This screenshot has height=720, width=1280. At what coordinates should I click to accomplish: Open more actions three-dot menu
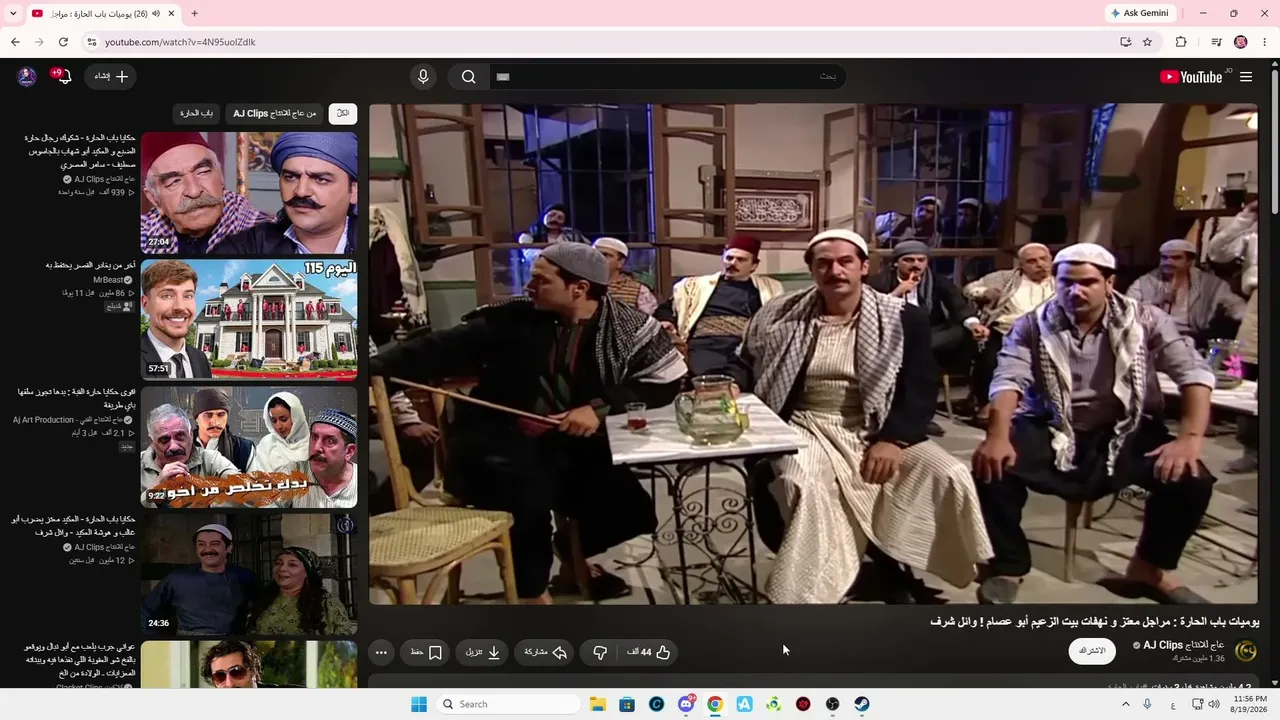point(381,652)
